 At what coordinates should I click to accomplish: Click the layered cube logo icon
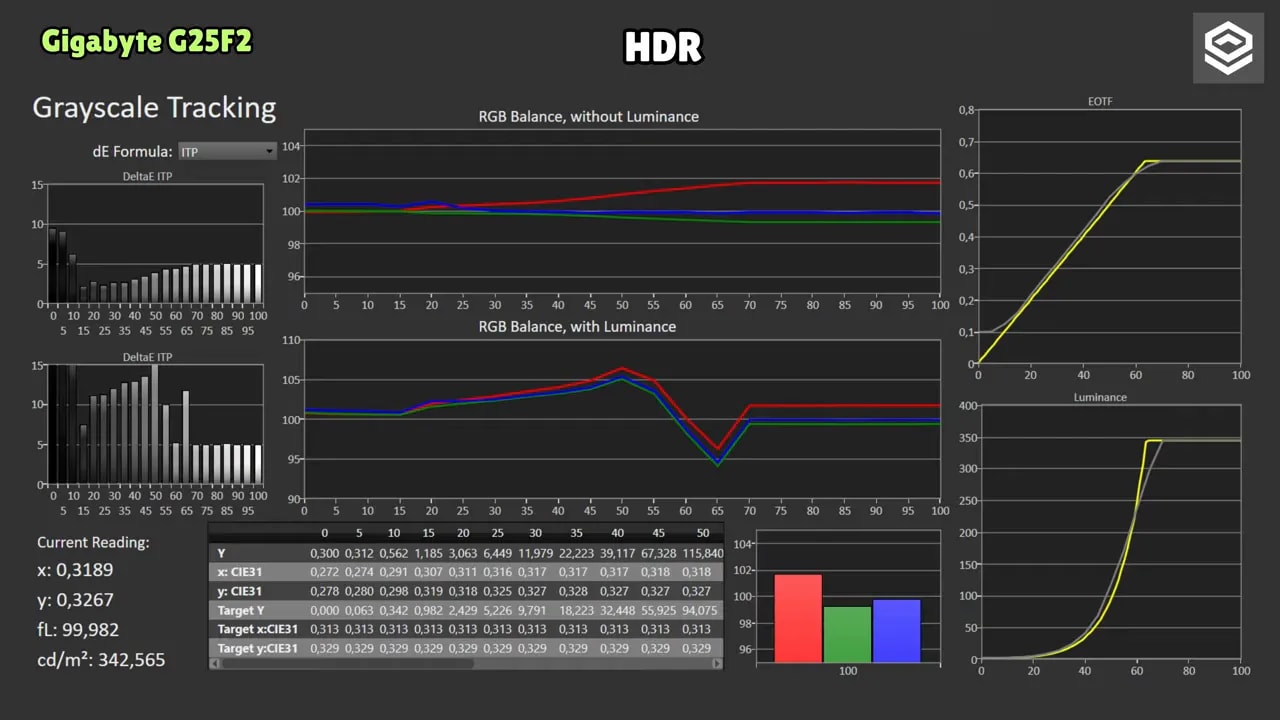coord(1228,48)
